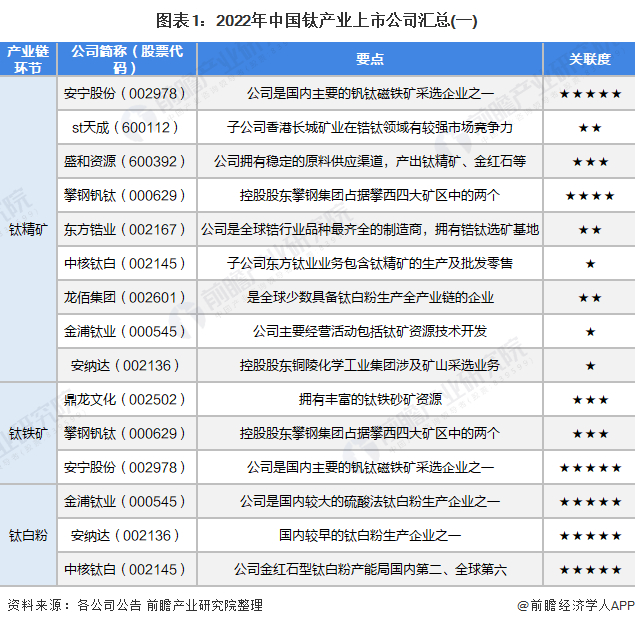Click st天成(600112) company cell
This screenshot has height=626, width=635.
[x=125, y=128]
